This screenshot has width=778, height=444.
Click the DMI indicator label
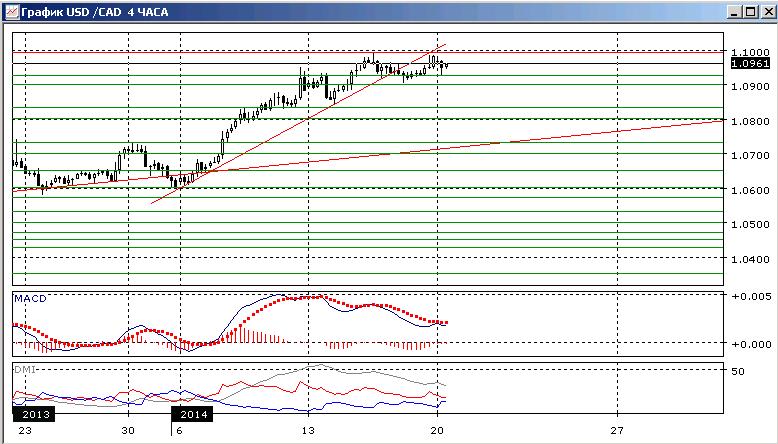tap(25, 370)
